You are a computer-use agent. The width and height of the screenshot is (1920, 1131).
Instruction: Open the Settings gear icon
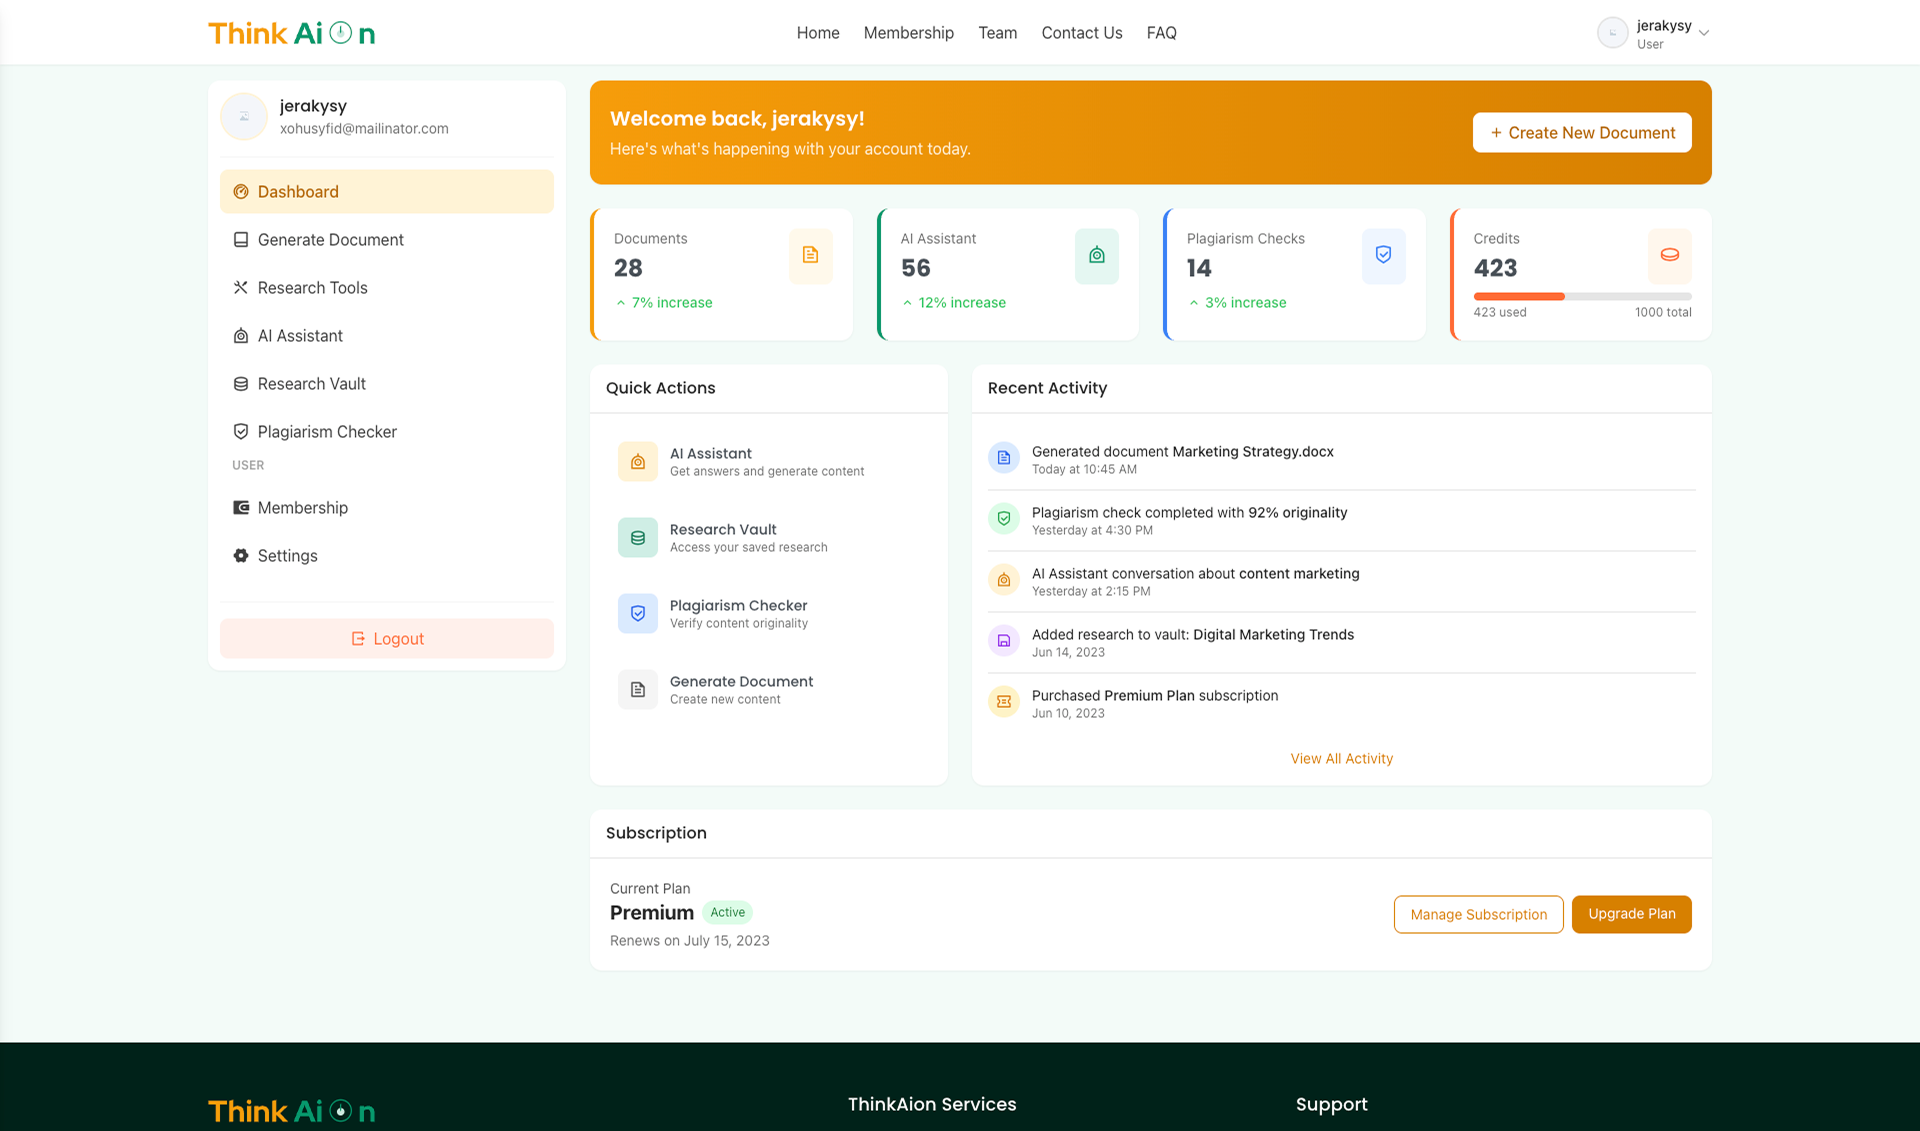coord(240,555)
